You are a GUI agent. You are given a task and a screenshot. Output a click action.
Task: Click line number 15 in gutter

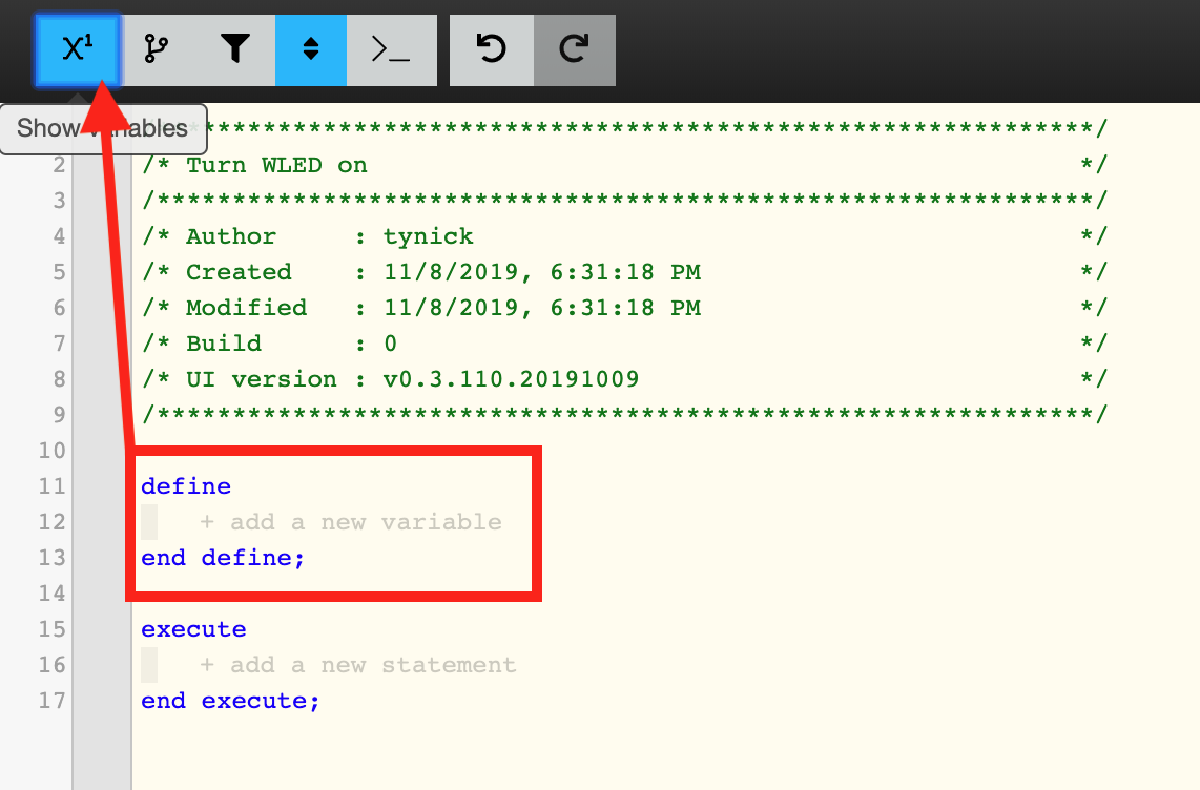51,629
